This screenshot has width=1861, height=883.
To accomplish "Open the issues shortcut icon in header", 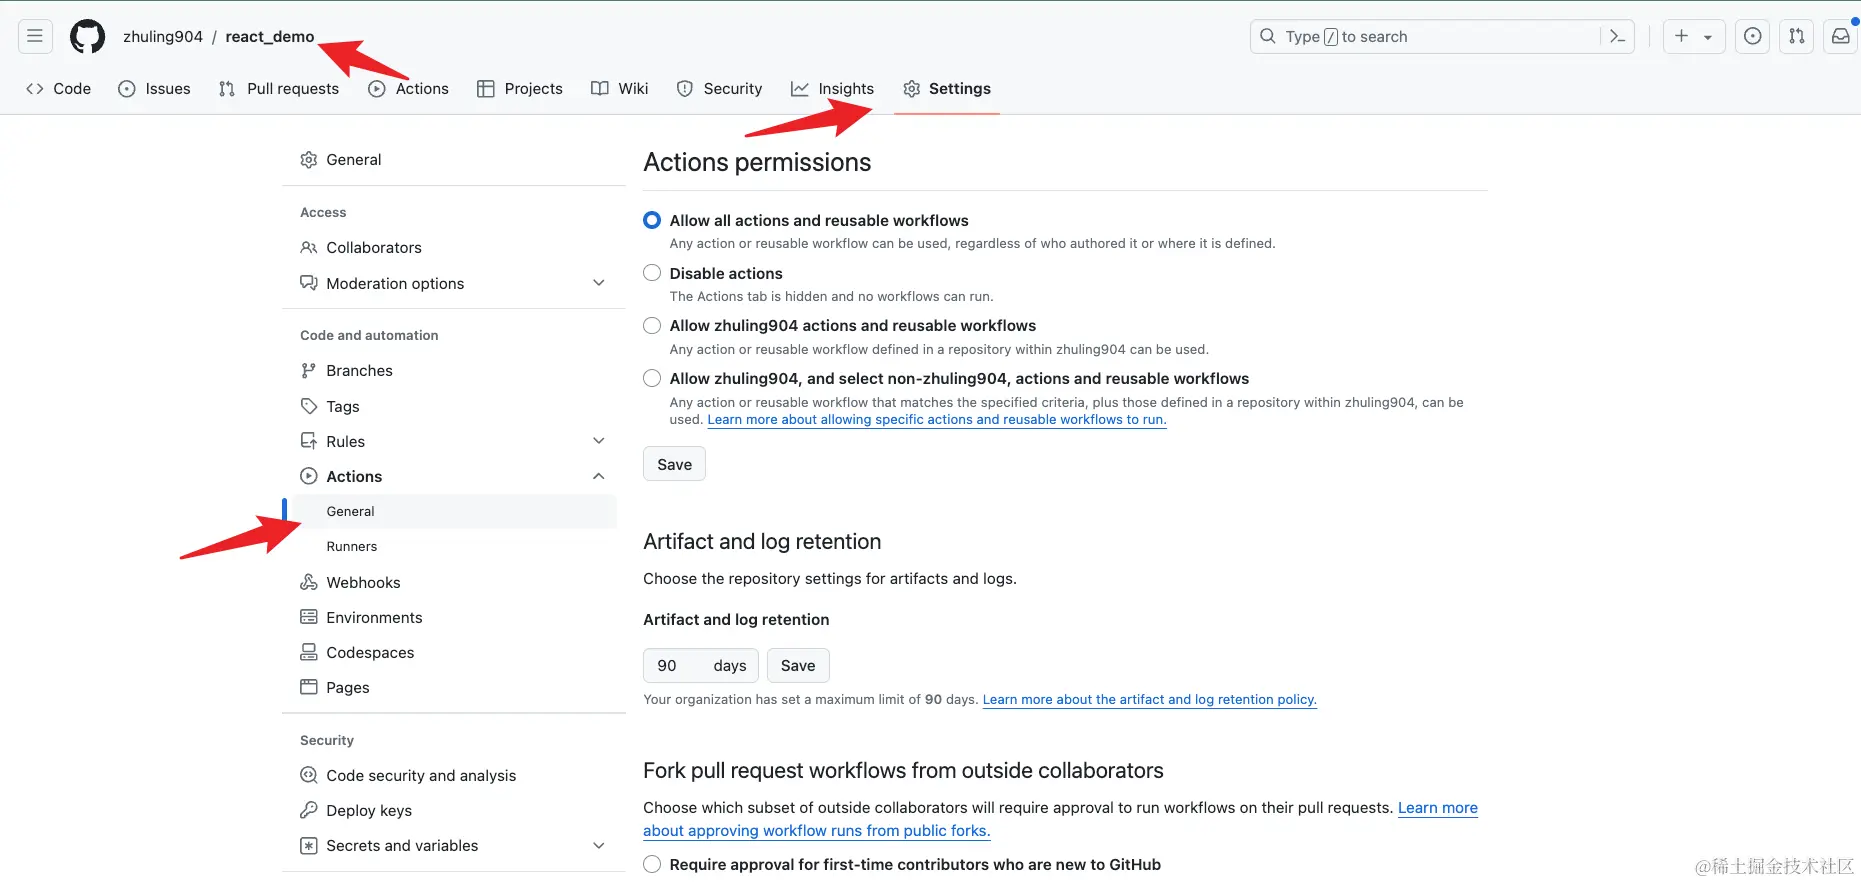I will coord(1752,36).
